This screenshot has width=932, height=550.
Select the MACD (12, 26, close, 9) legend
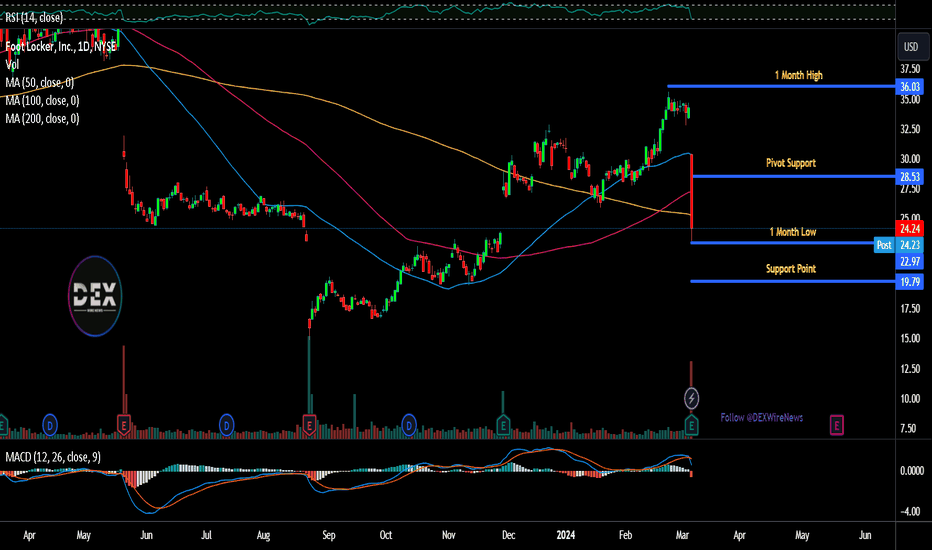click(53, 457)
